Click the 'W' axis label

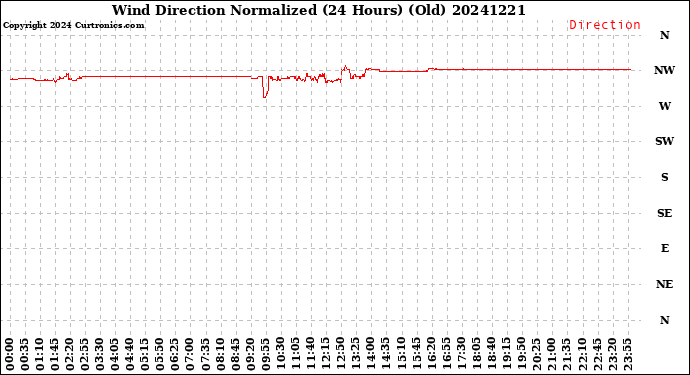click(664, 106)
